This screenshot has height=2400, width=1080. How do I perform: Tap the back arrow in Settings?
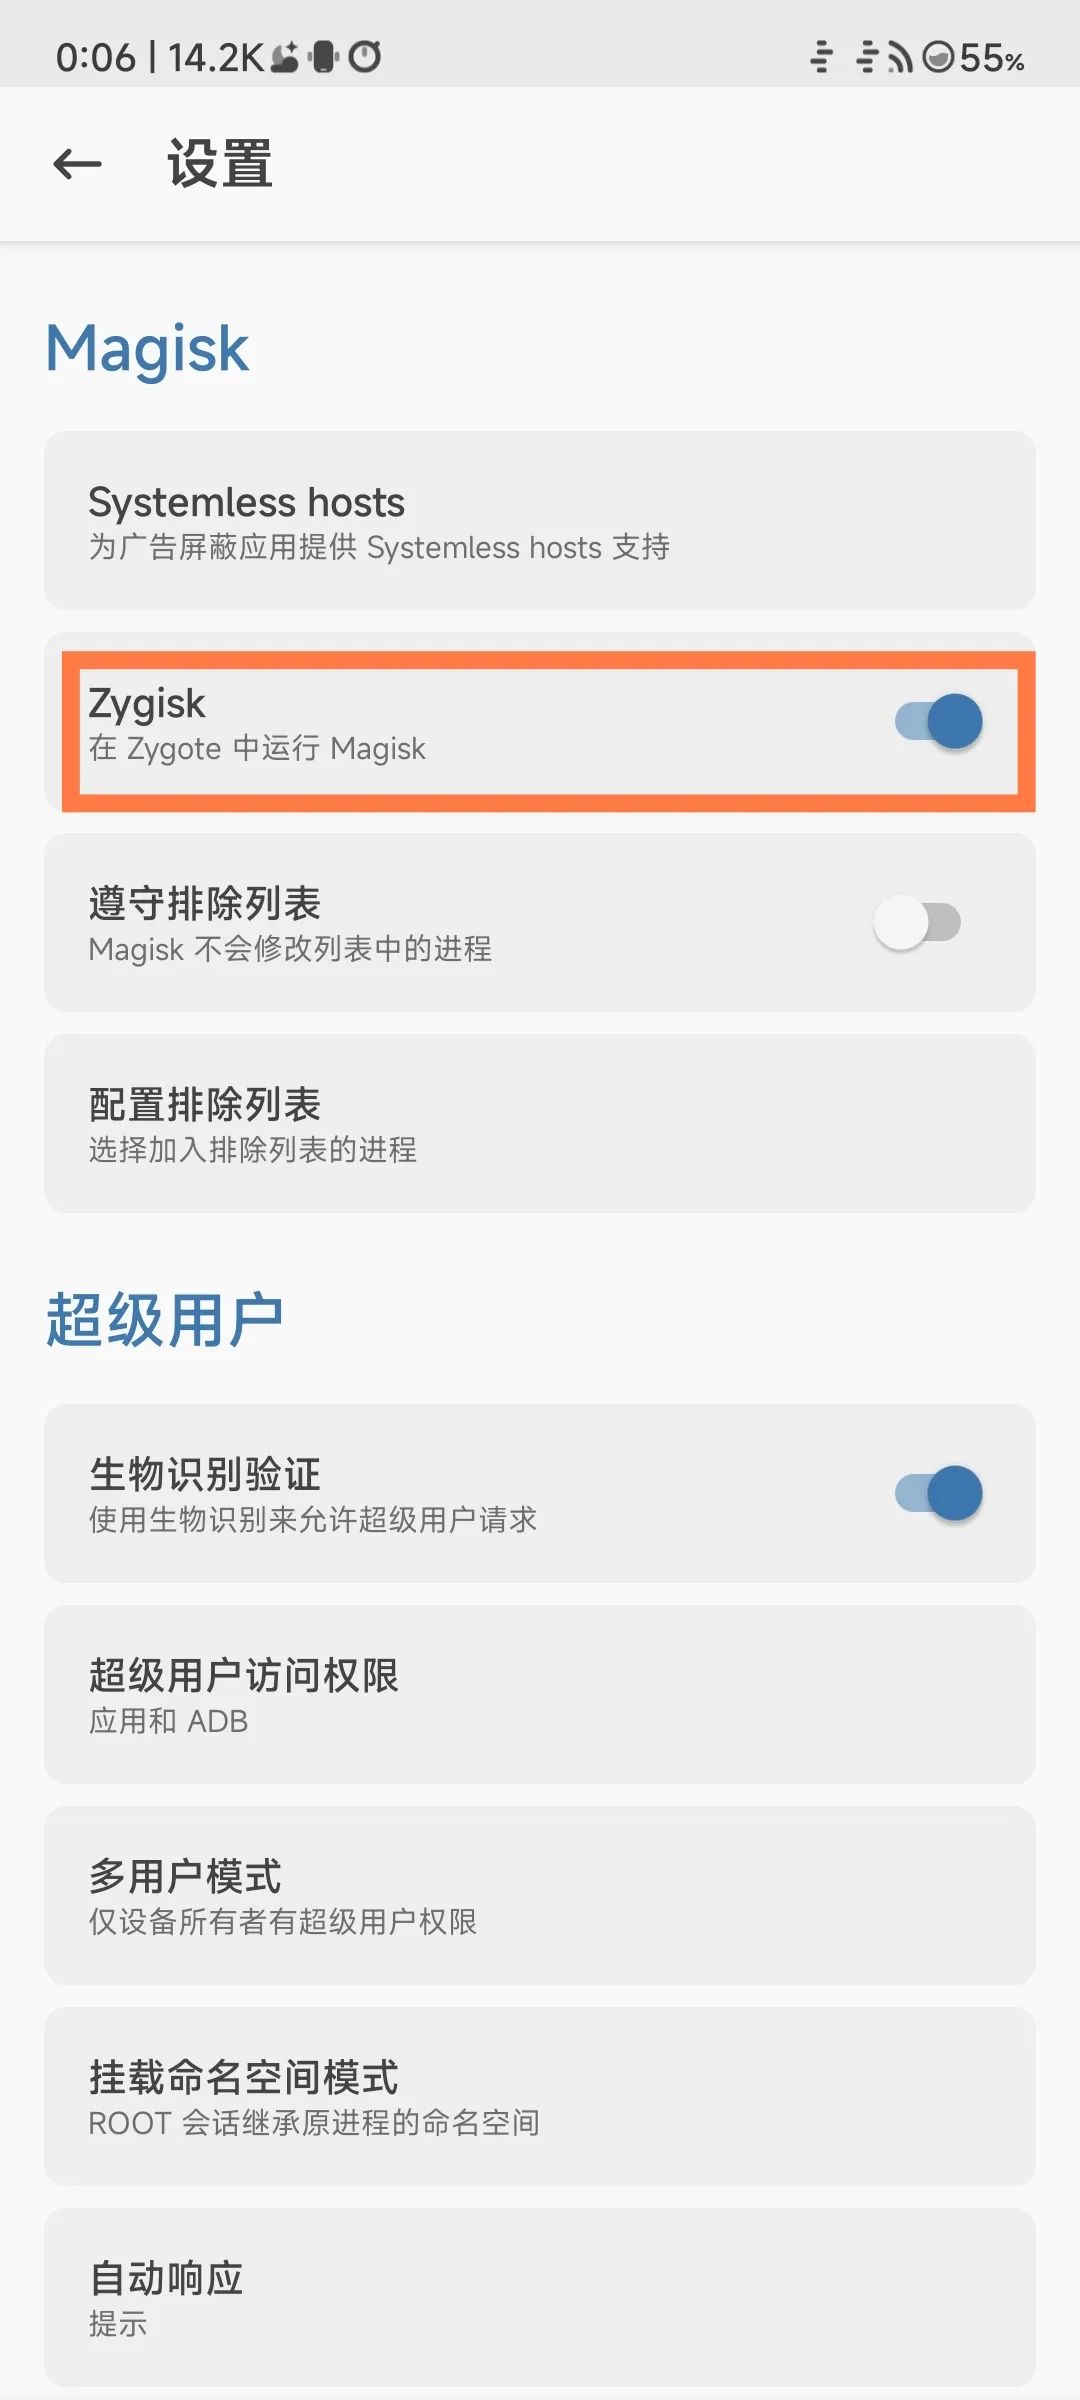pos(77,164)
